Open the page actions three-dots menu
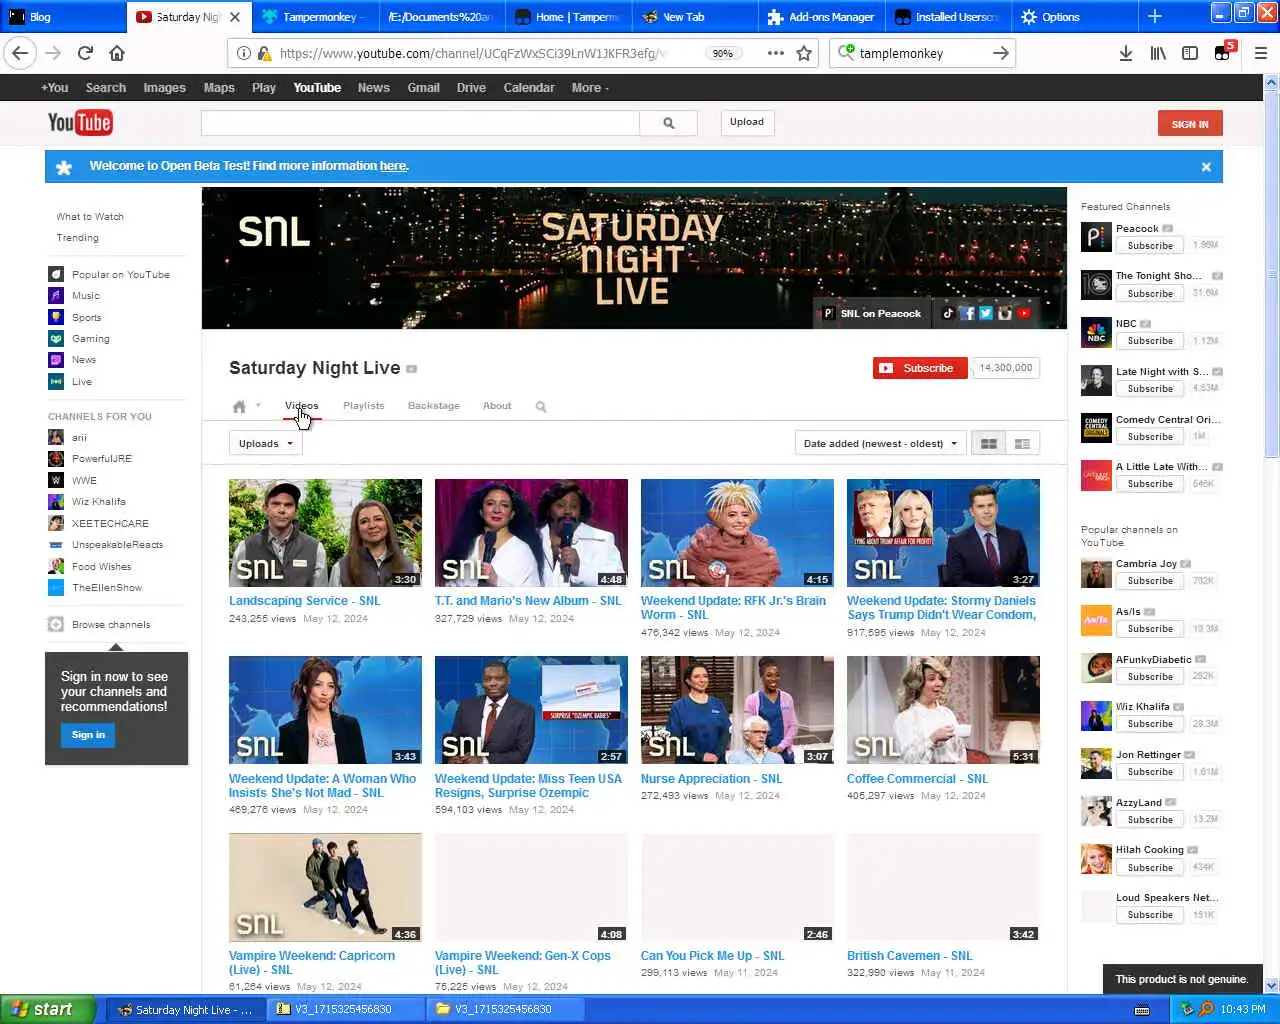The image size is (1280, 1024). point(775,53)
